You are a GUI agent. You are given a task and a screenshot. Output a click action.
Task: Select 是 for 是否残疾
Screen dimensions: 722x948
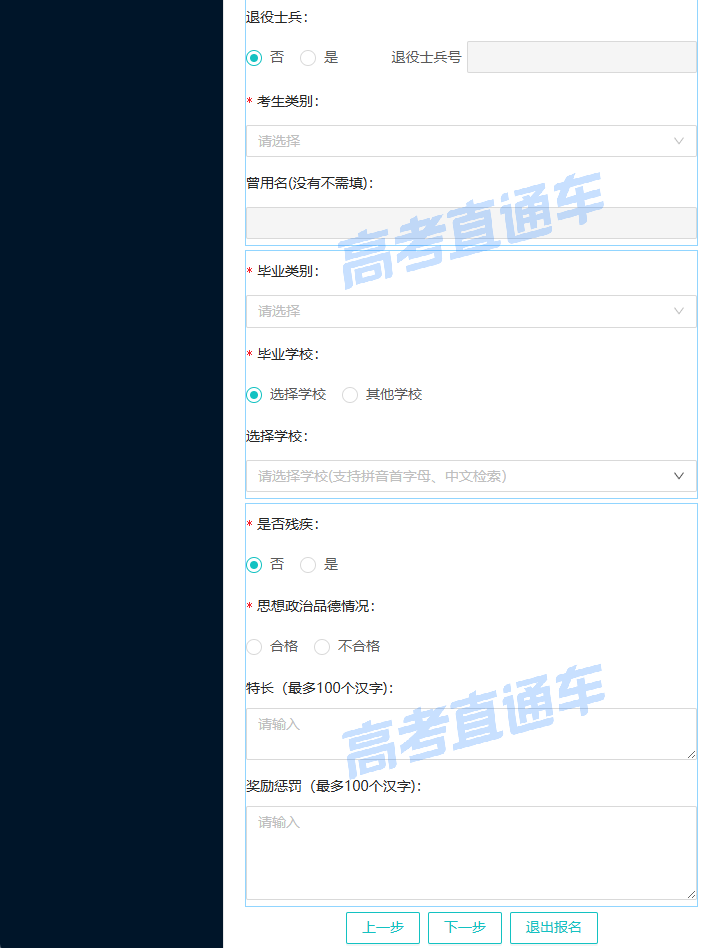(308, 565)
